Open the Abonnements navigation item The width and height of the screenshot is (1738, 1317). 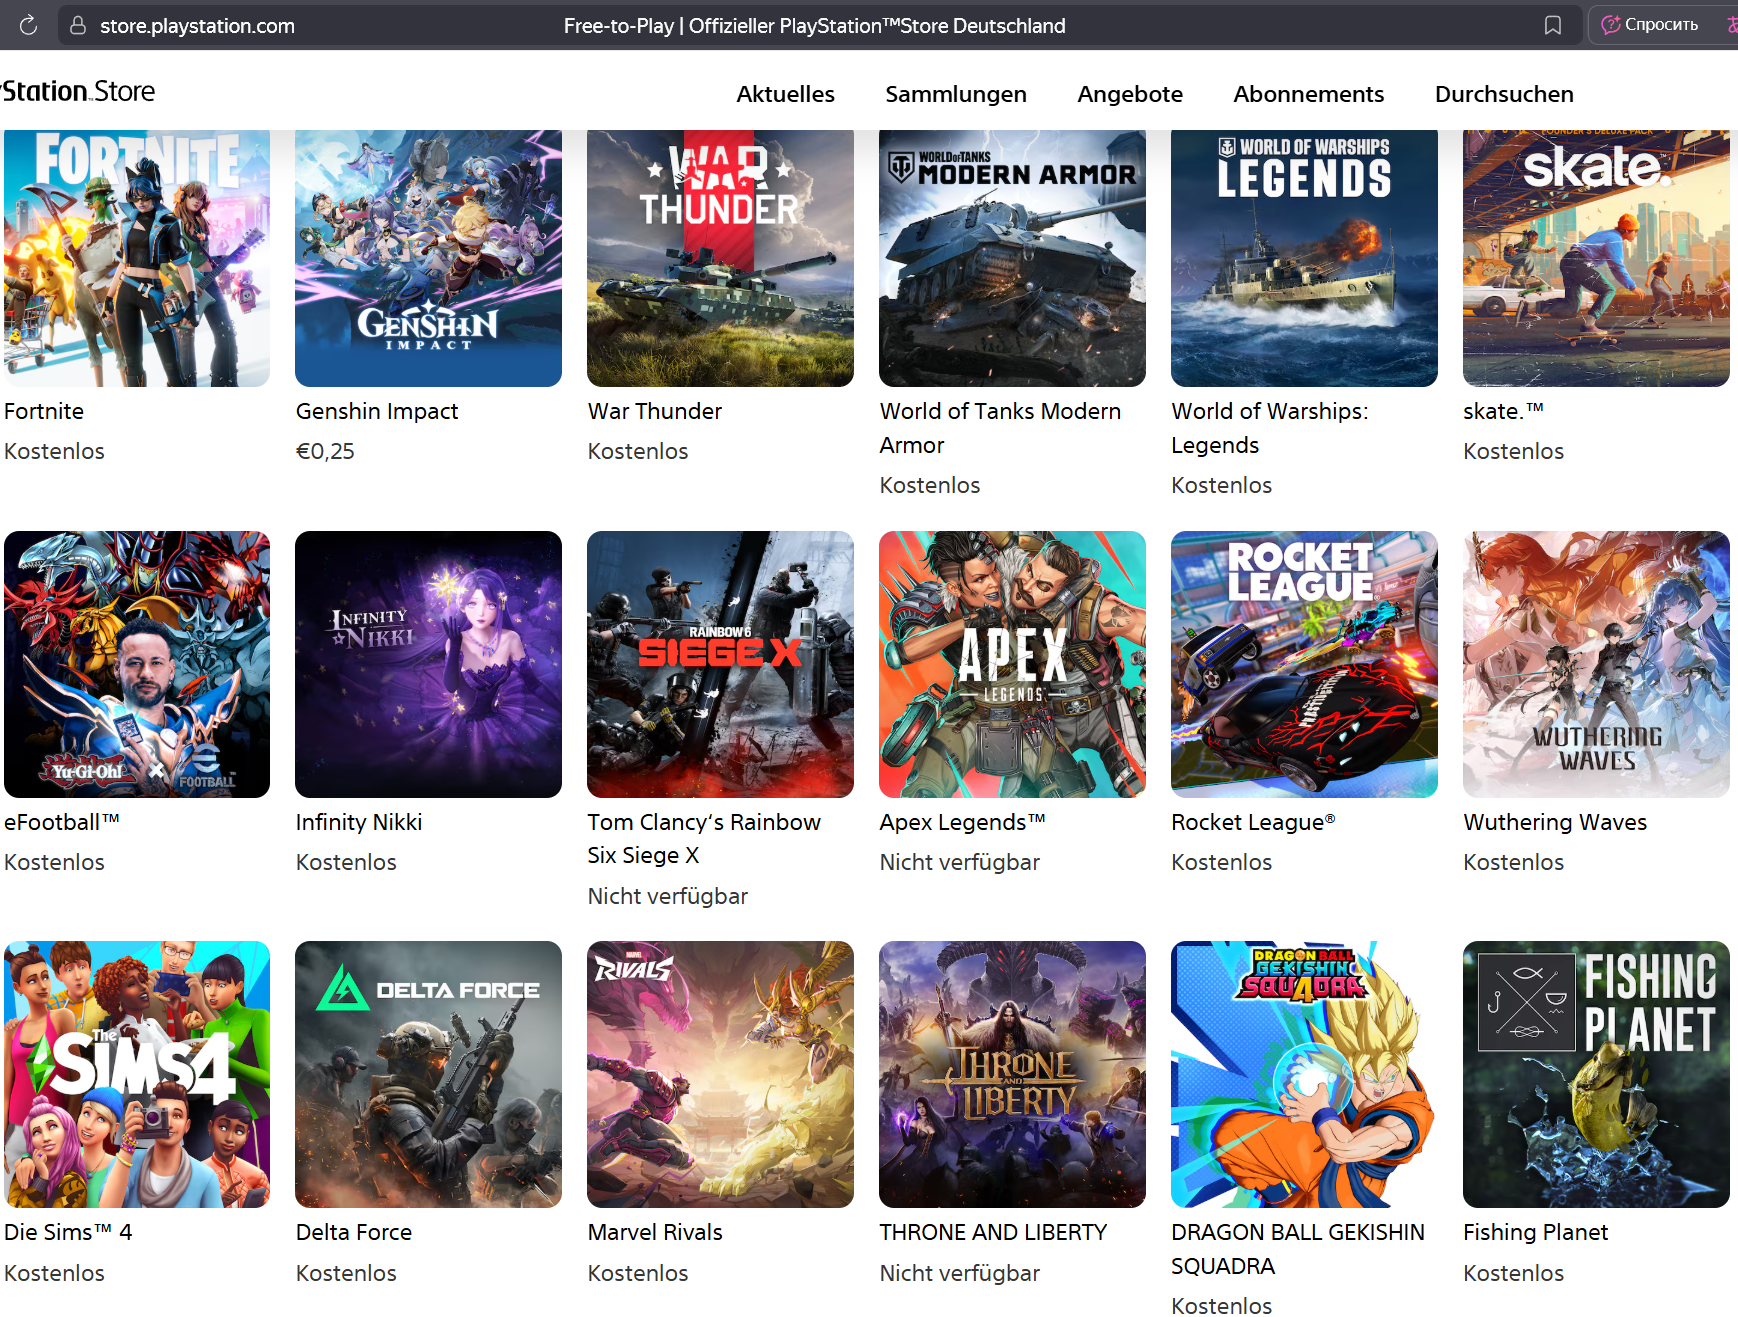click(1308, 94)
